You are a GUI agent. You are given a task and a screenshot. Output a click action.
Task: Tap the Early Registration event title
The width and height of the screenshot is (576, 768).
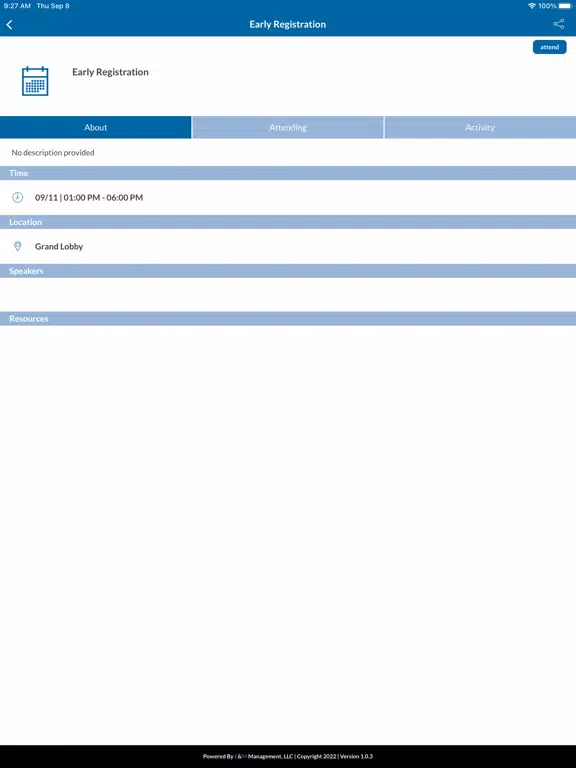click(110, 72)
